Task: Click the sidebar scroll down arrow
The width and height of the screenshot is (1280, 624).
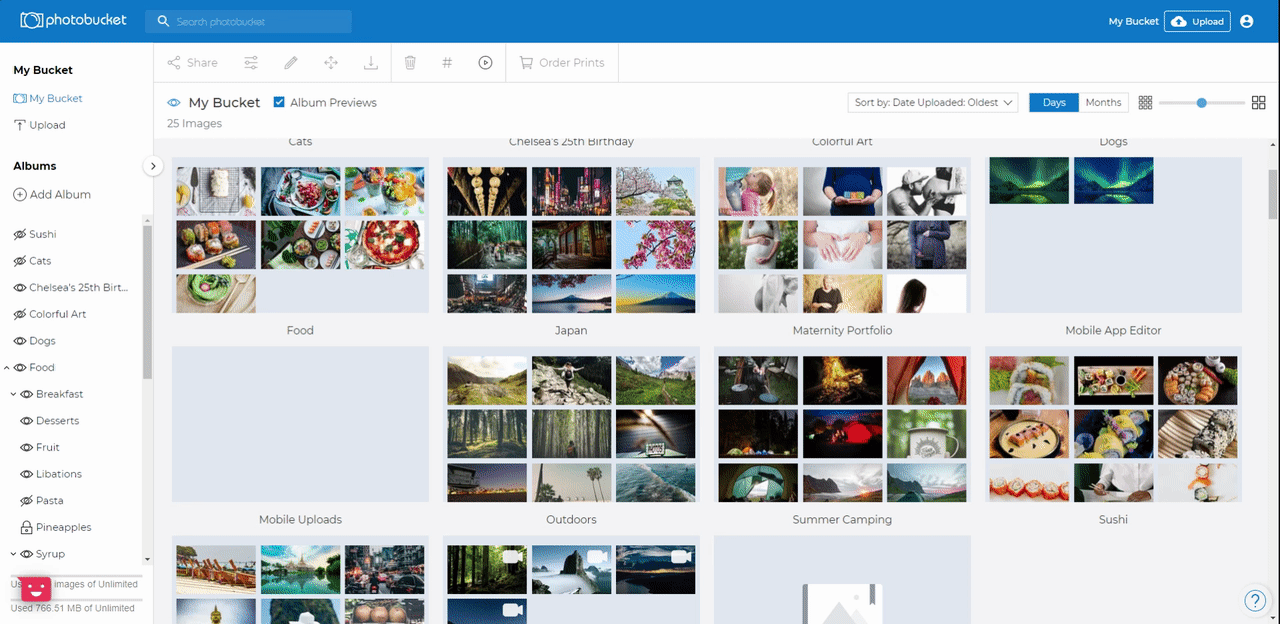Action: 148,560
